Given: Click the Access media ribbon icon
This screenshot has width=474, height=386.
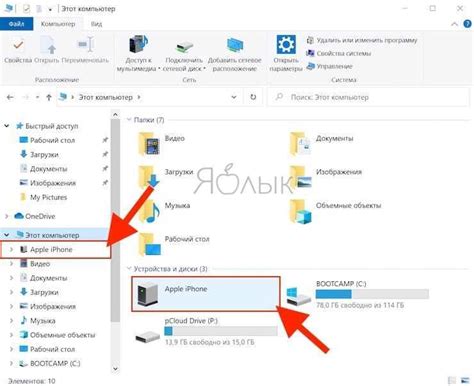Looking at the screenshot, I should pos(138,44).
